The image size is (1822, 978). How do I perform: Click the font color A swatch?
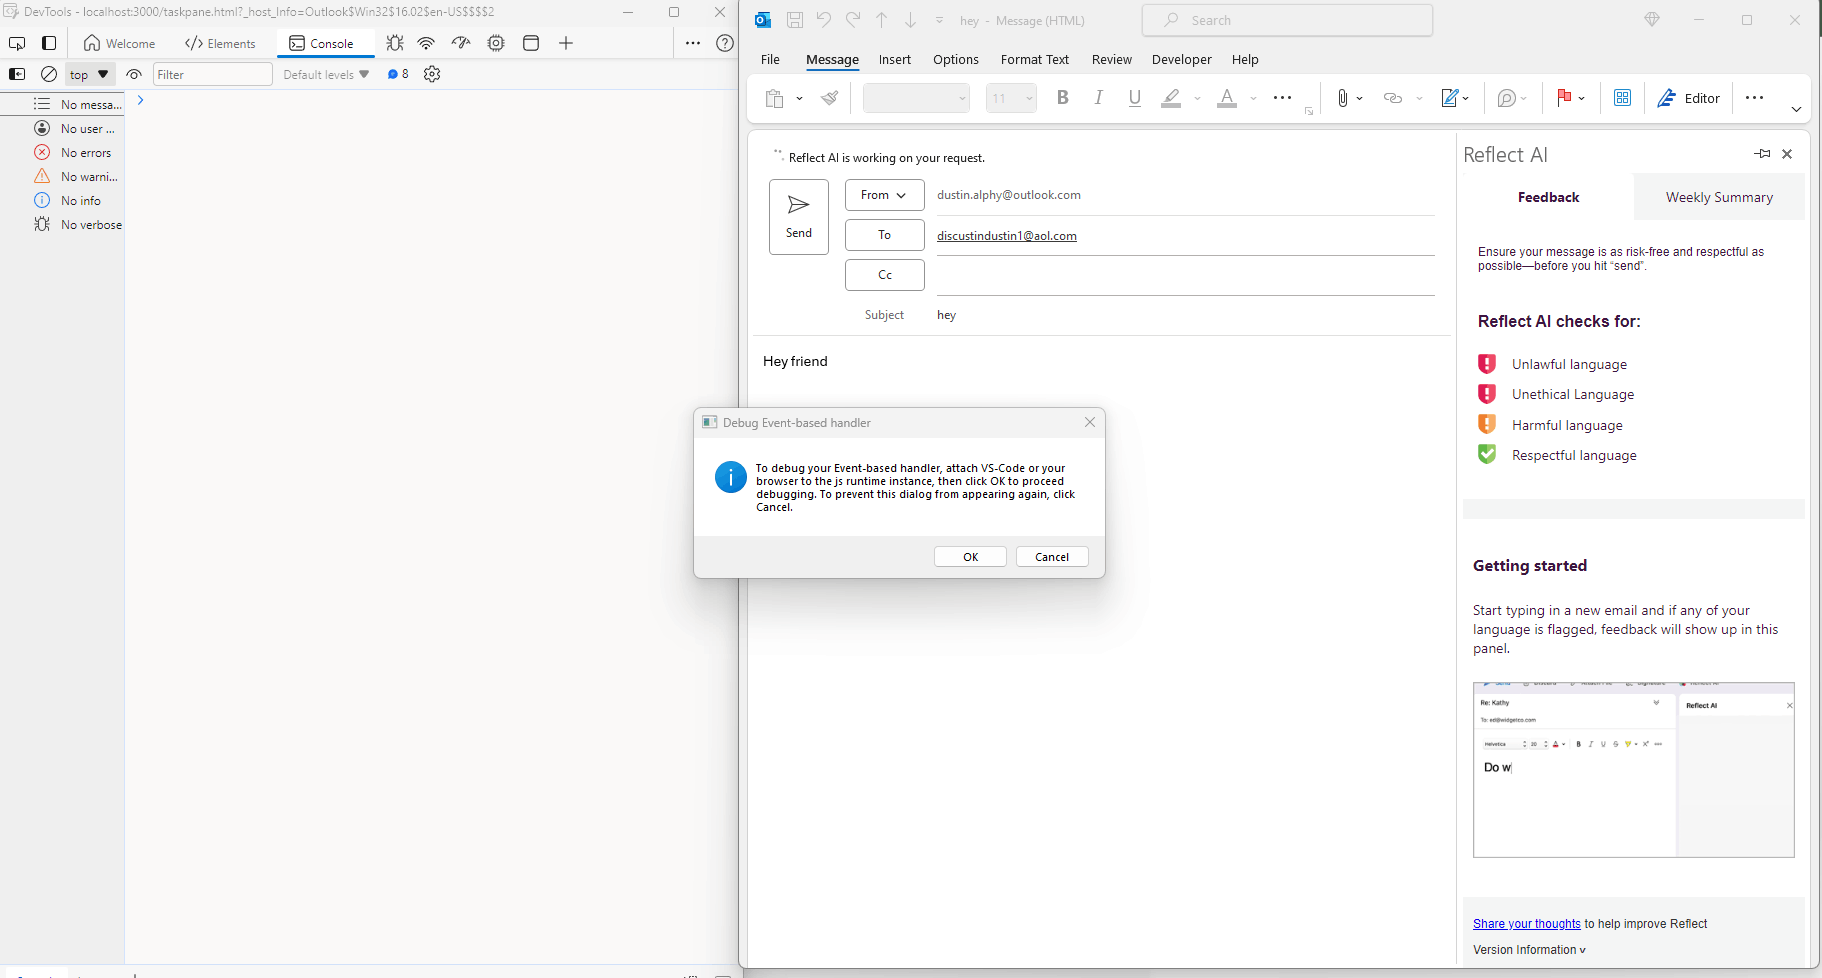1227,98
